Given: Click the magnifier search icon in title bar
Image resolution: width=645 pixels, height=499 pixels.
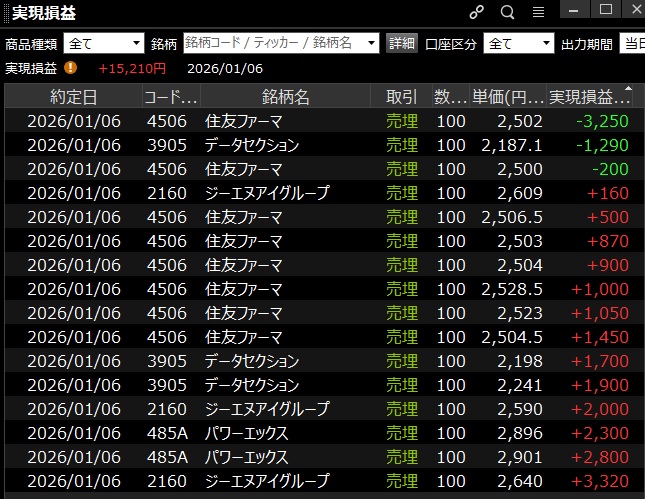Looking at the screenshot, I should 507,12.
